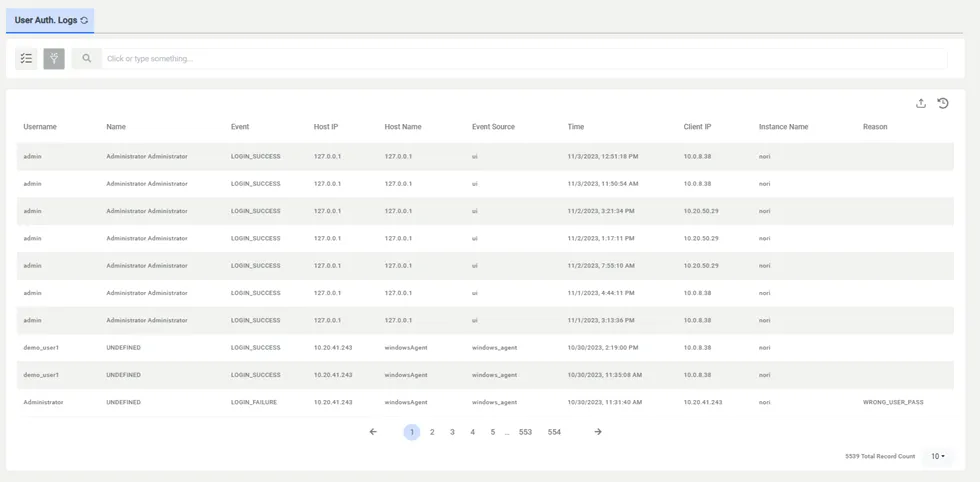The image size is (980, 482).
Task: Click the WRONG_USER_PASS reason cell
Action: point(893,403)
